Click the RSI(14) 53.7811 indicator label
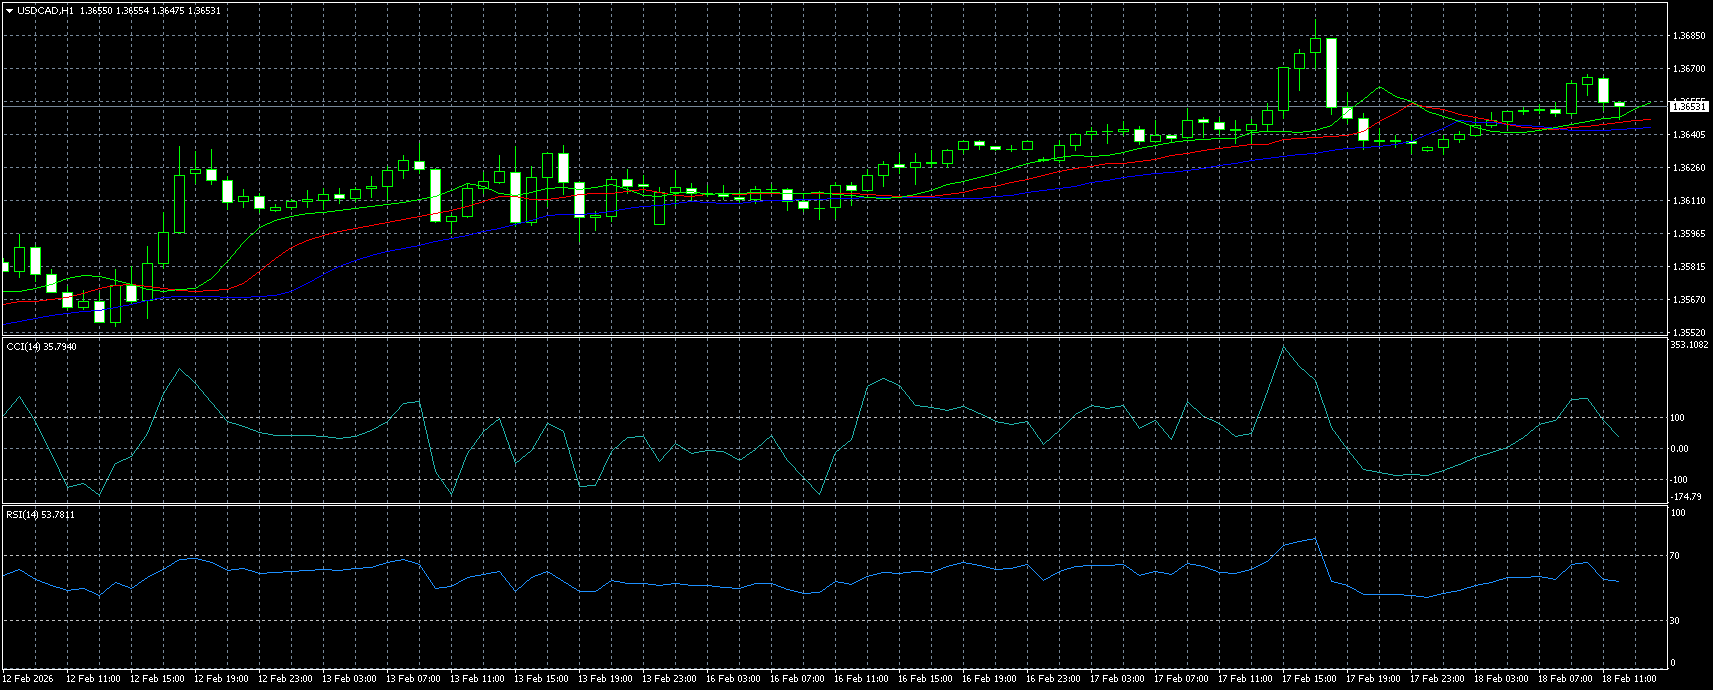 click(40, 514)
